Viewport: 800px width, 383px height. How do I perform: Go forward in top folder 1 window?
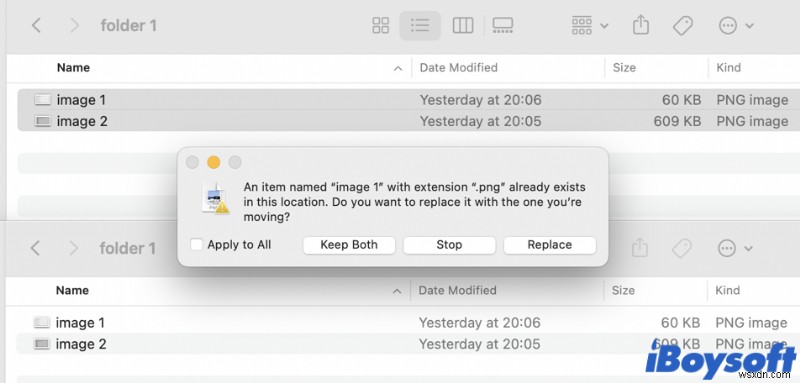click(74, 25)
